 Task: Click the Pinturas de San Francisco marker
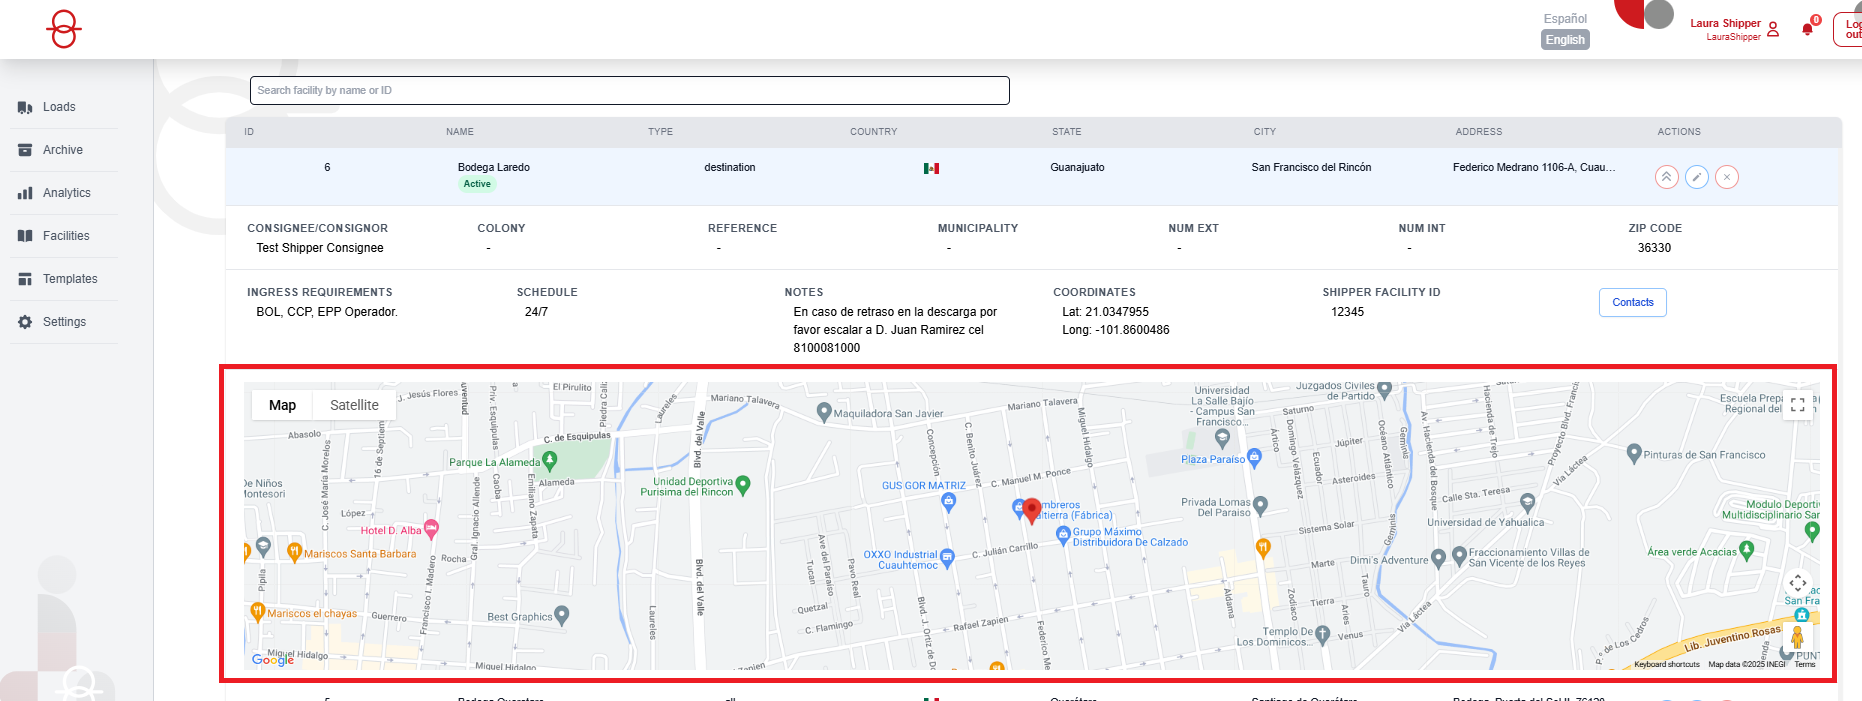[1634, 453]
